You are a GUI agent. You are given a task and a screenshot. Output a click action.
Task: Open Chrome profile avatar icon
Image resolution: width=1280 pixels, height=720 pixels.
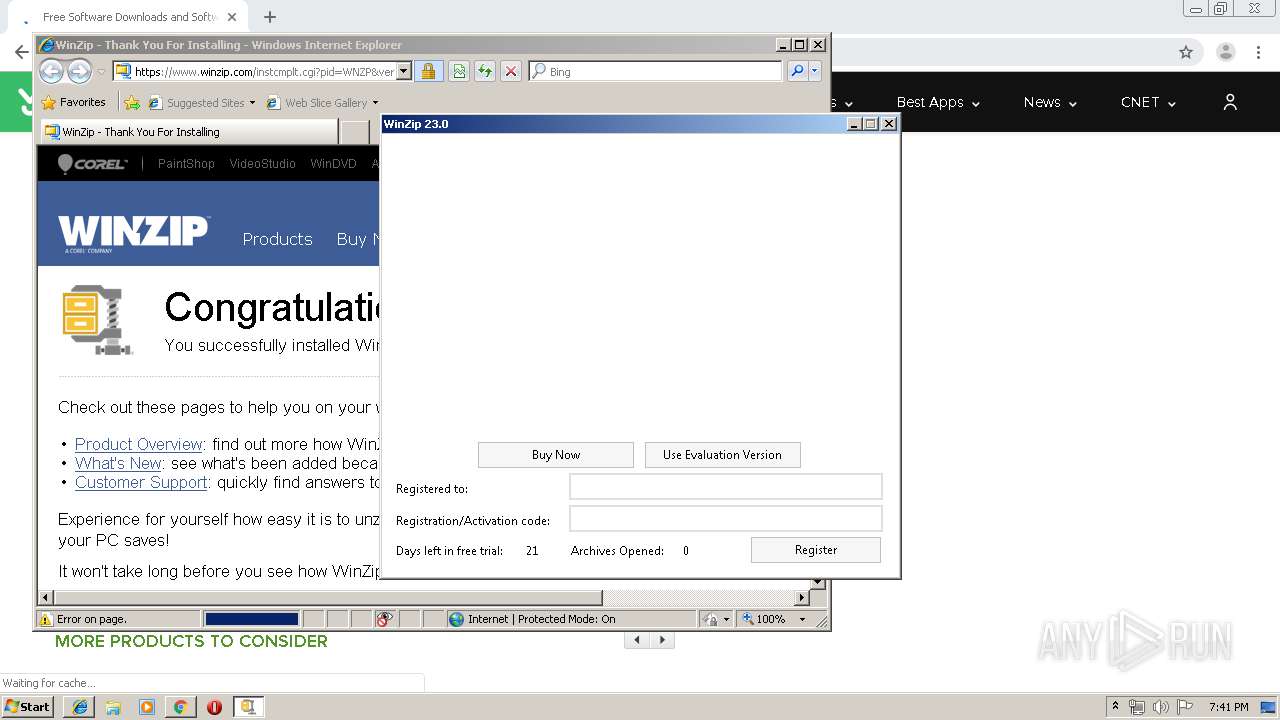(1225, 52)
